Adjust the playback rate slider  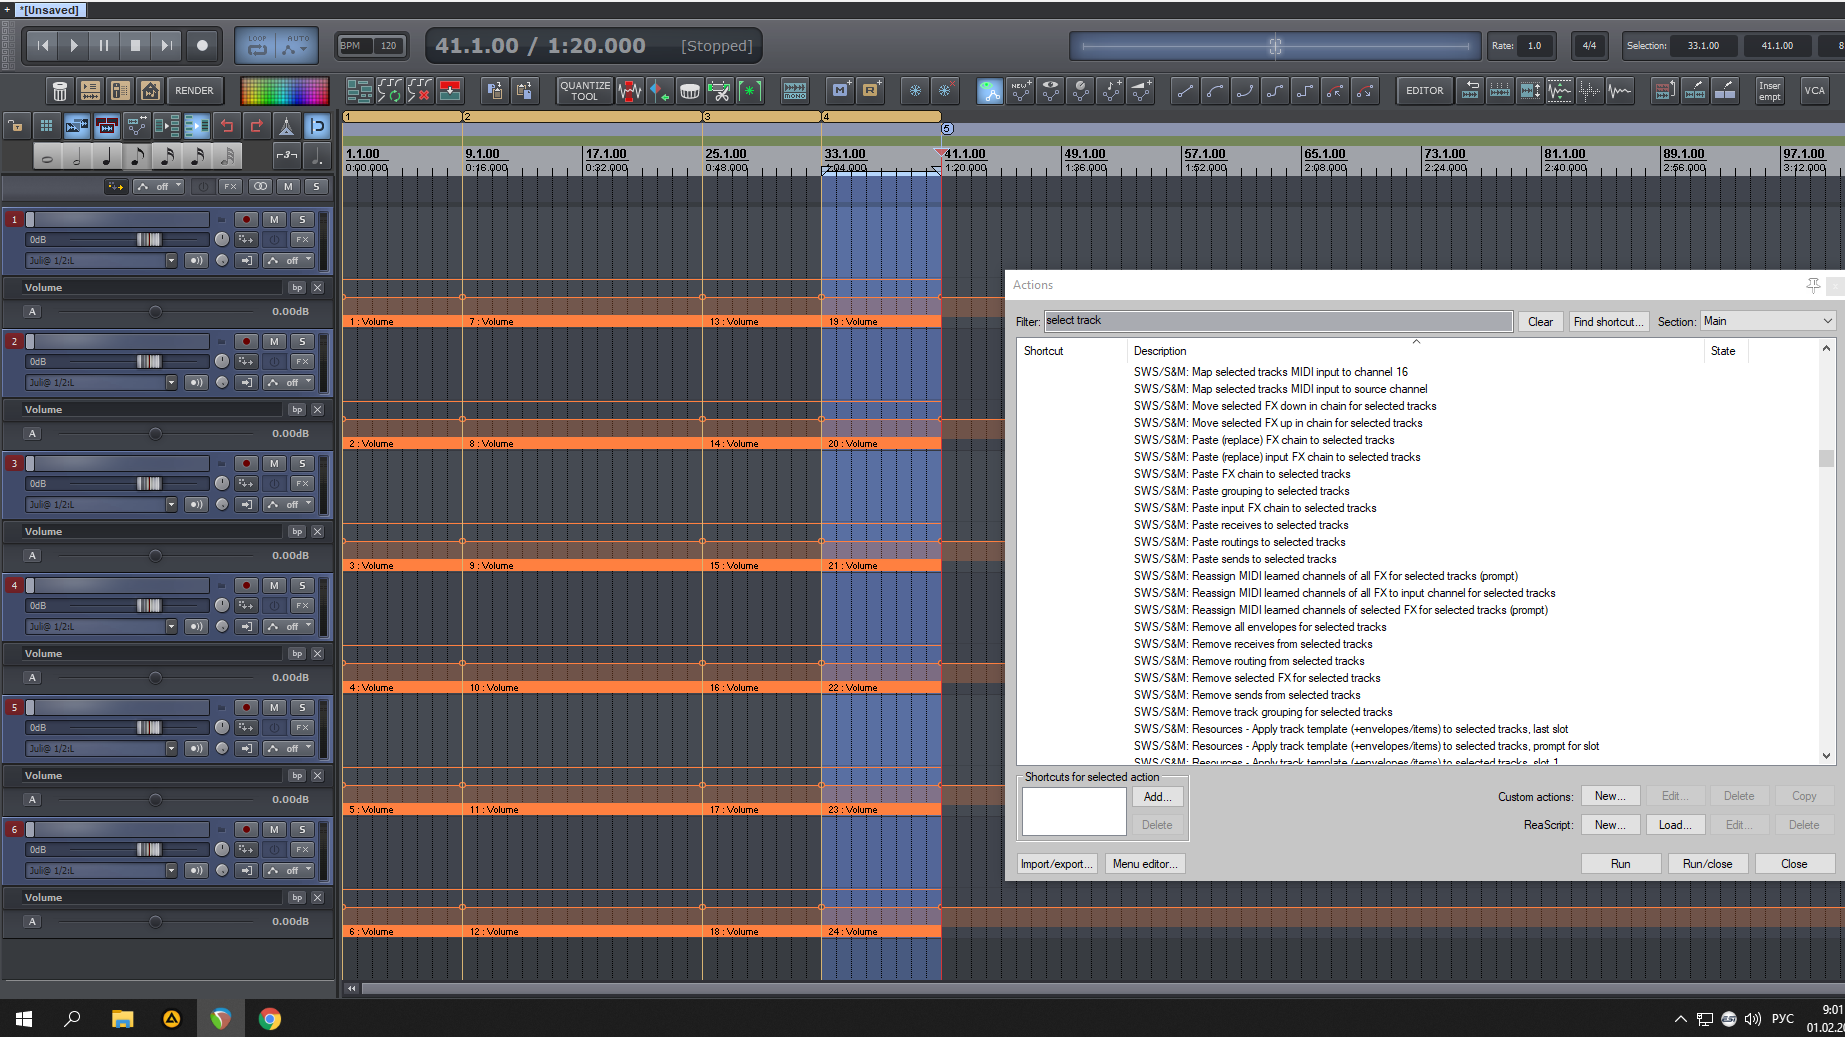[x=1275, y=46]
